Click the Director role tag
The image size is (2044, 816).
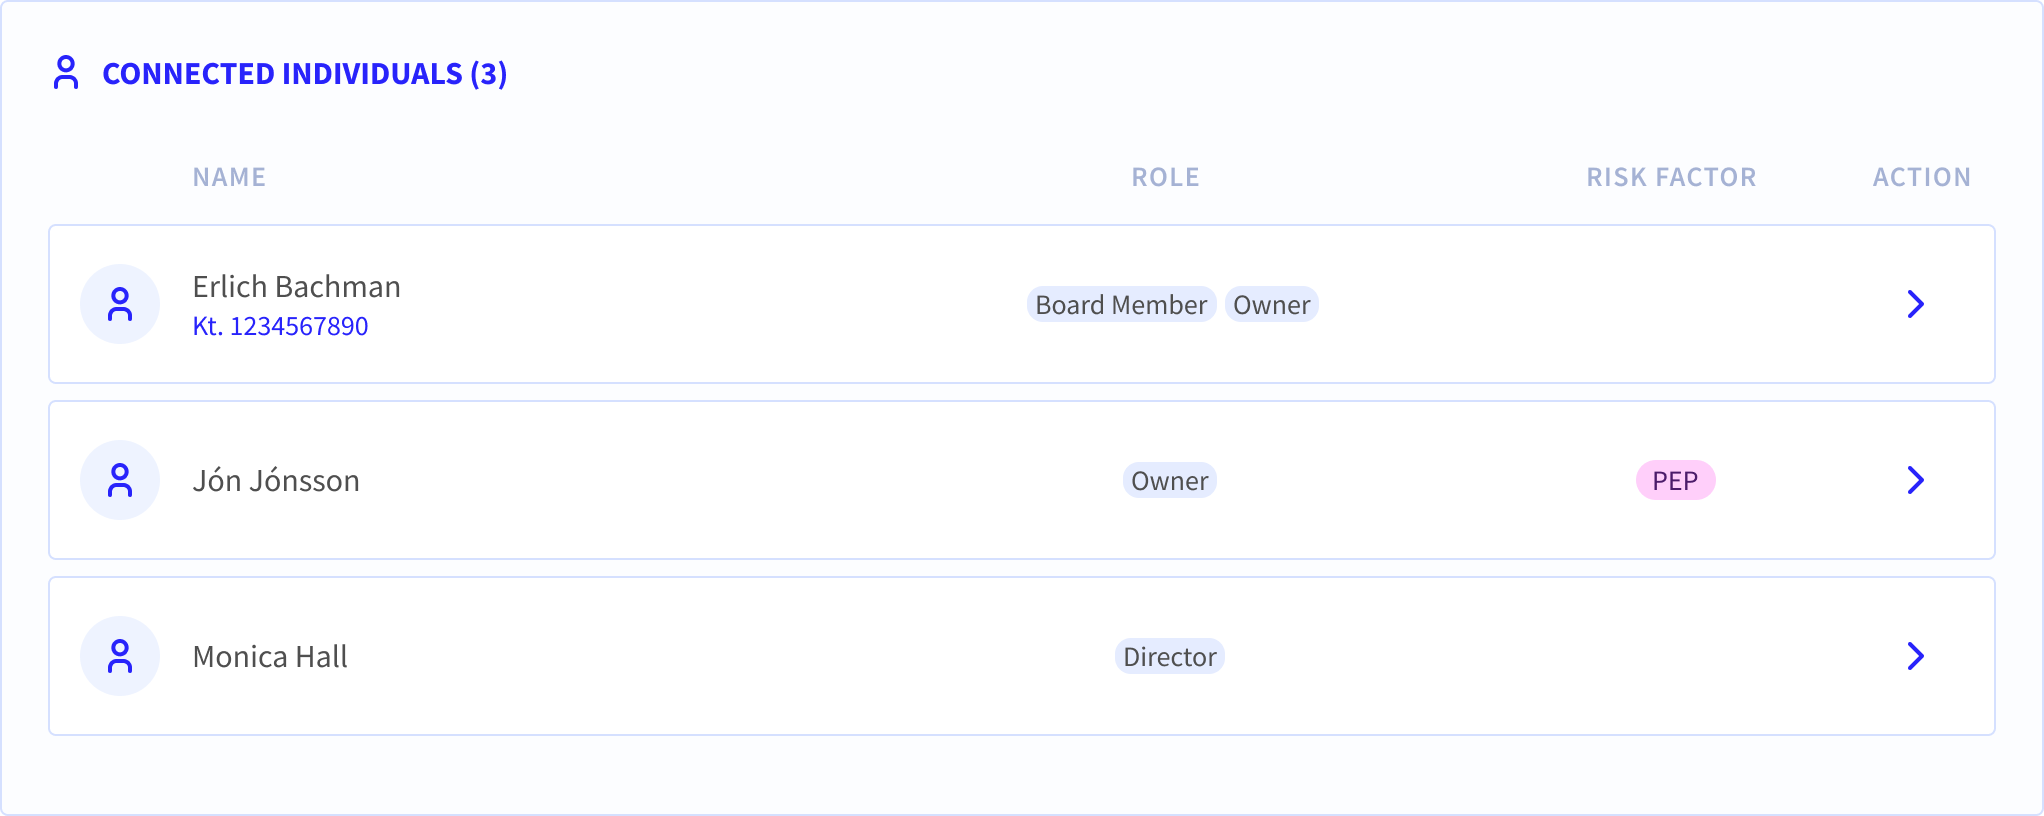pyautogui.click(x=1169, y=656)
